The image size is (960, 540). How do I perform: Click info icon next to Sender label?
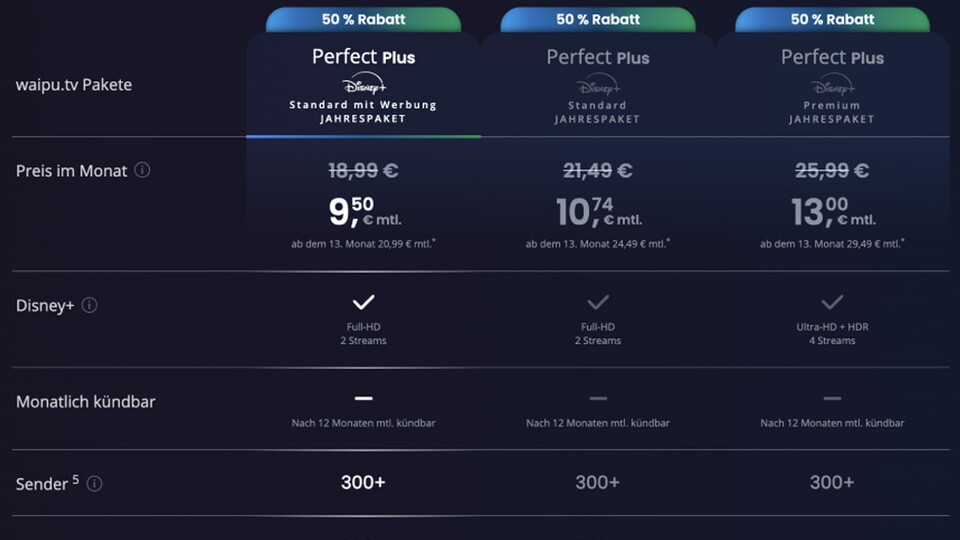(x=94, y=484)
